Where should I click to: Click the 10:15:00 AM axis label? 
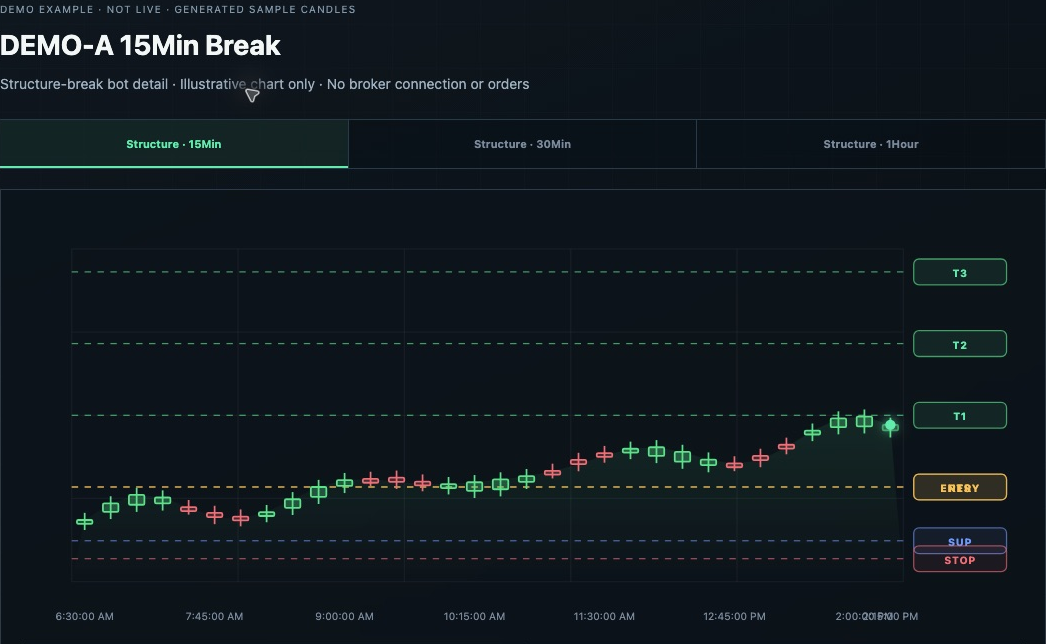tap(474, 617)
